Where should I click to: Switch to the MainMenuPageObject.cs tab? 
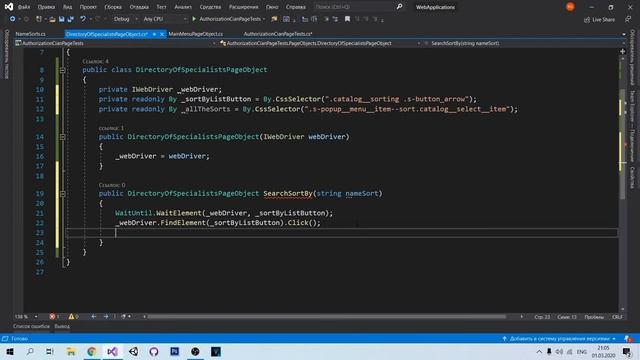[x=196, y=34]
